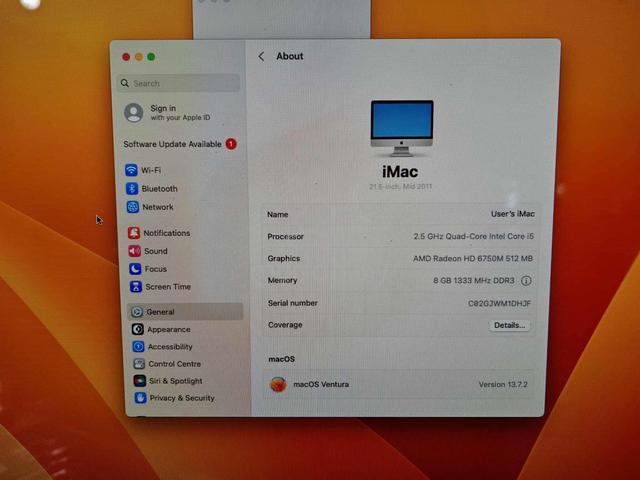The width and height of the screenshot is (640, 480).
Task: Open Control Centre icon
Action: 139,364
